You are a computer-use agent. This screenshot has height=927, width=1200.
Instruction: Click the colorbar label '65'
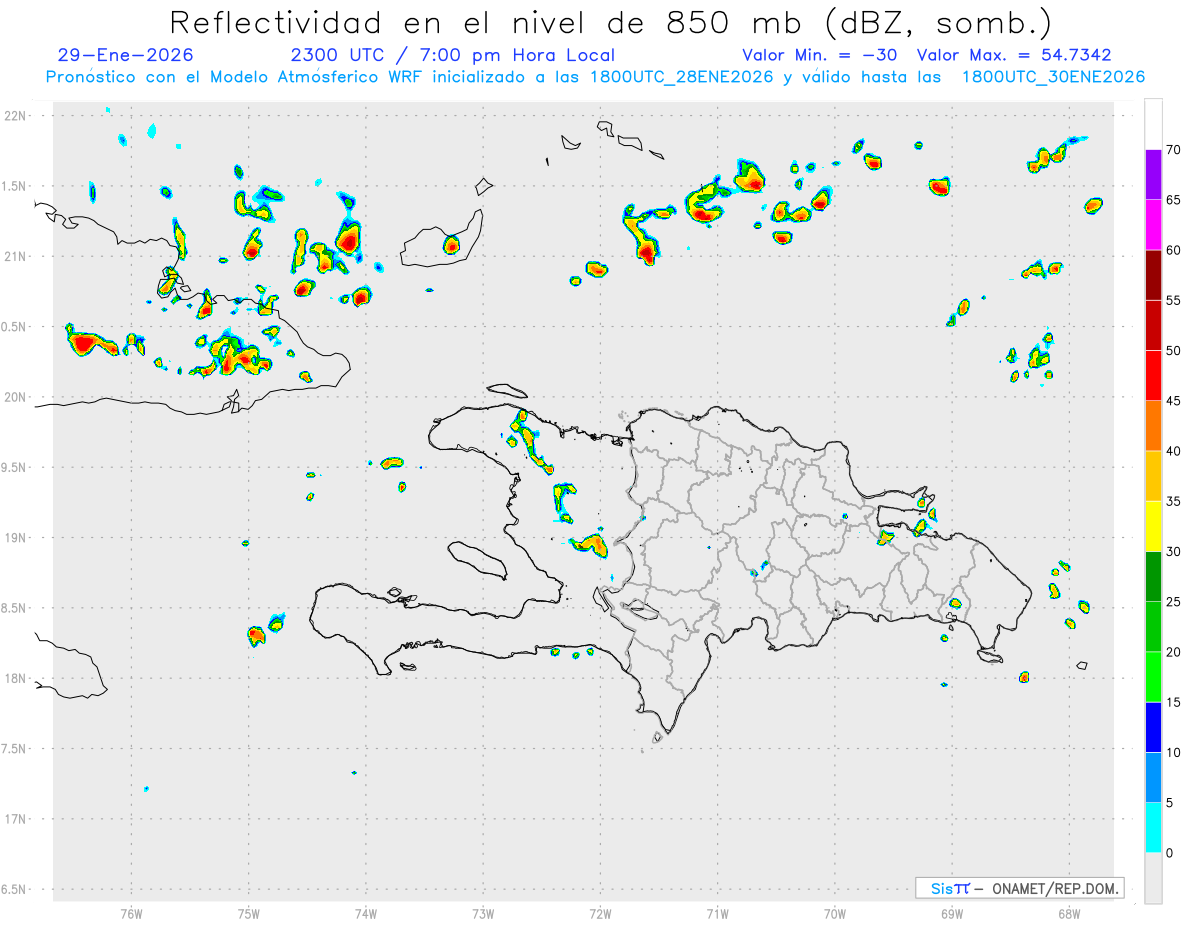pyautogui.click(x=1173, y=200)
